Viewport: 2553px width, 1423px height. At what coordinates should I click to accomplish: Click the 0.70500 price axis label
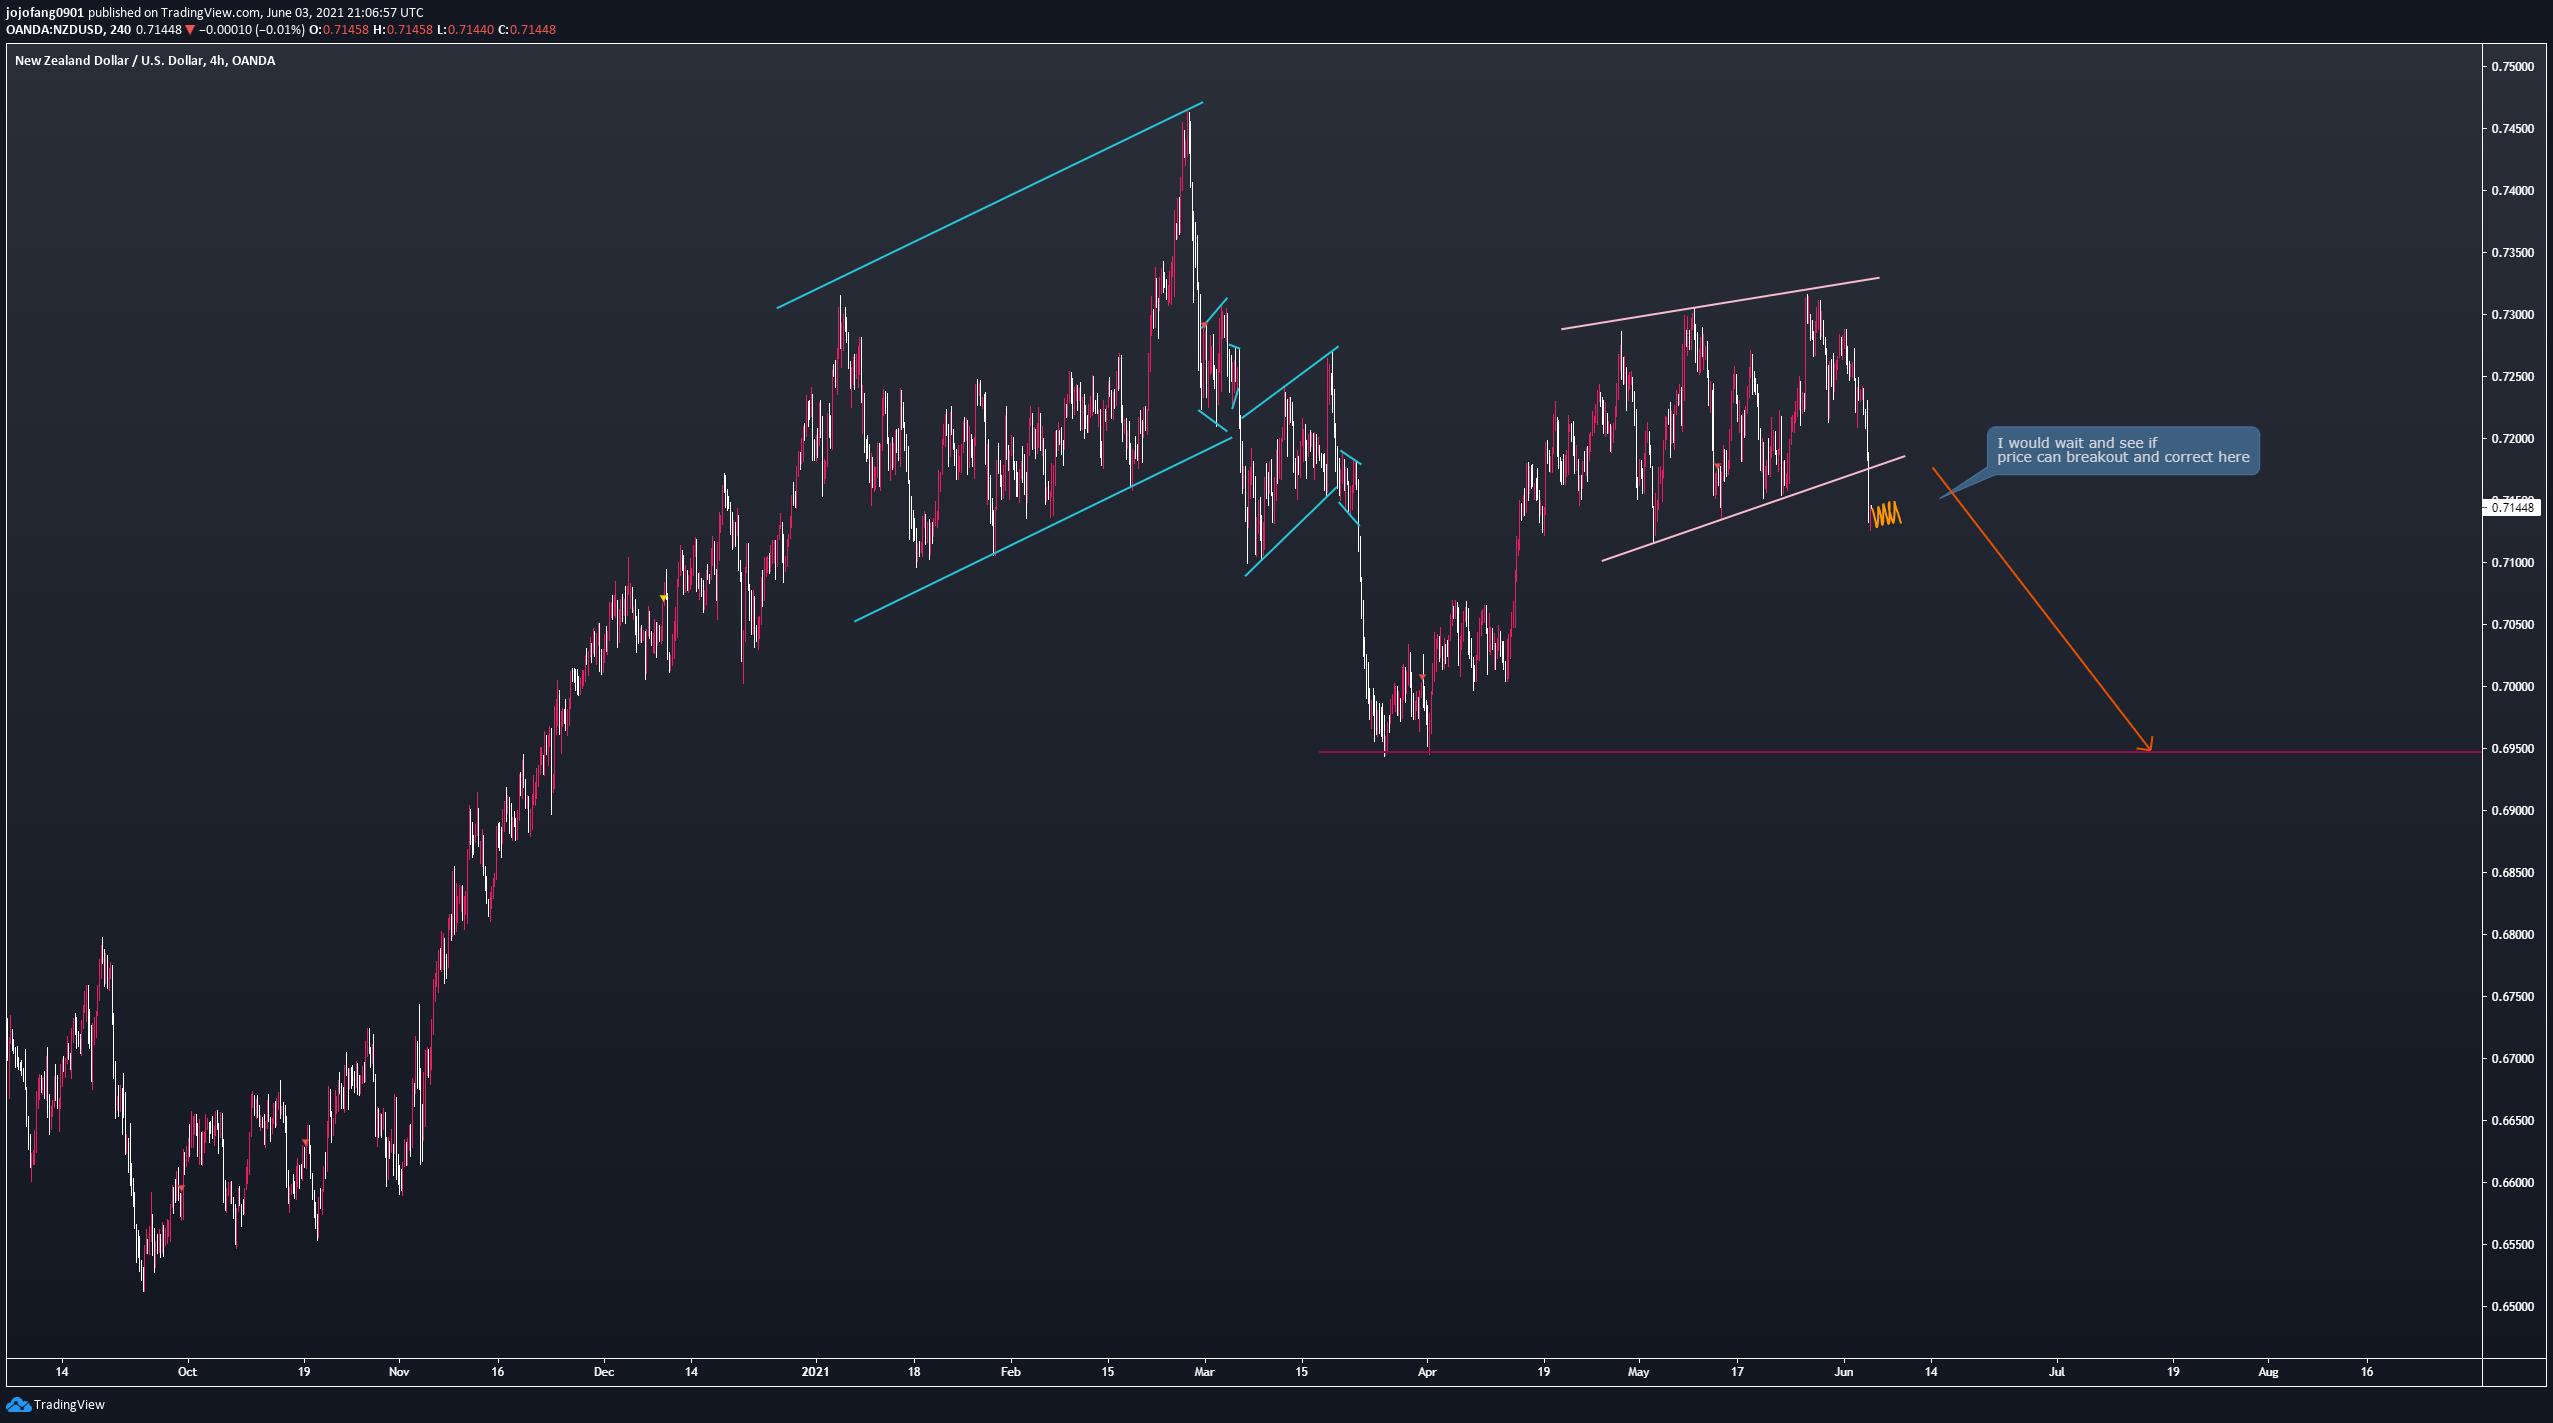(2512, 625)
